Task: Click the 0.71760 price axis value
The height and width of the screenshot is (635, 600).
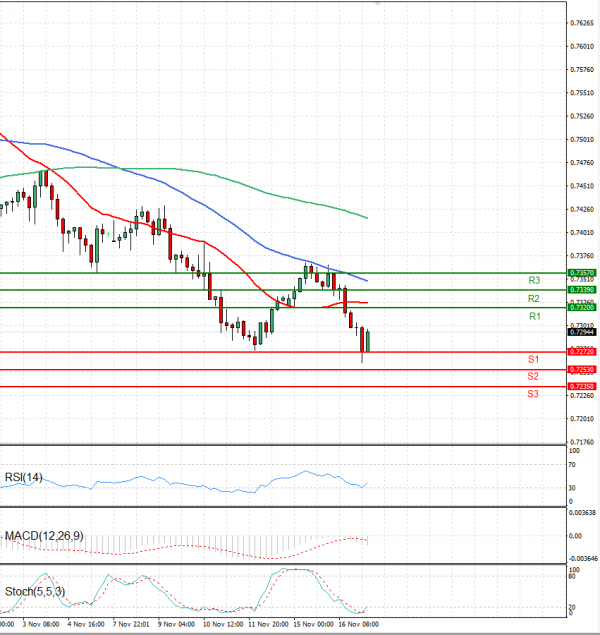Action: pyautogui.click(x=582, y=442)
